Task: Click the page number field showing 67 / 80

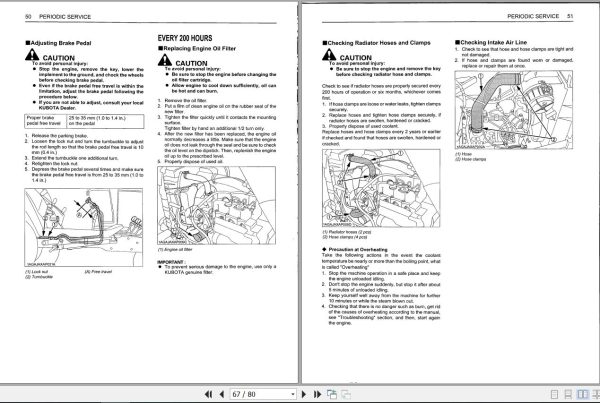Action: pyautogui.click(x=263, y=394)
